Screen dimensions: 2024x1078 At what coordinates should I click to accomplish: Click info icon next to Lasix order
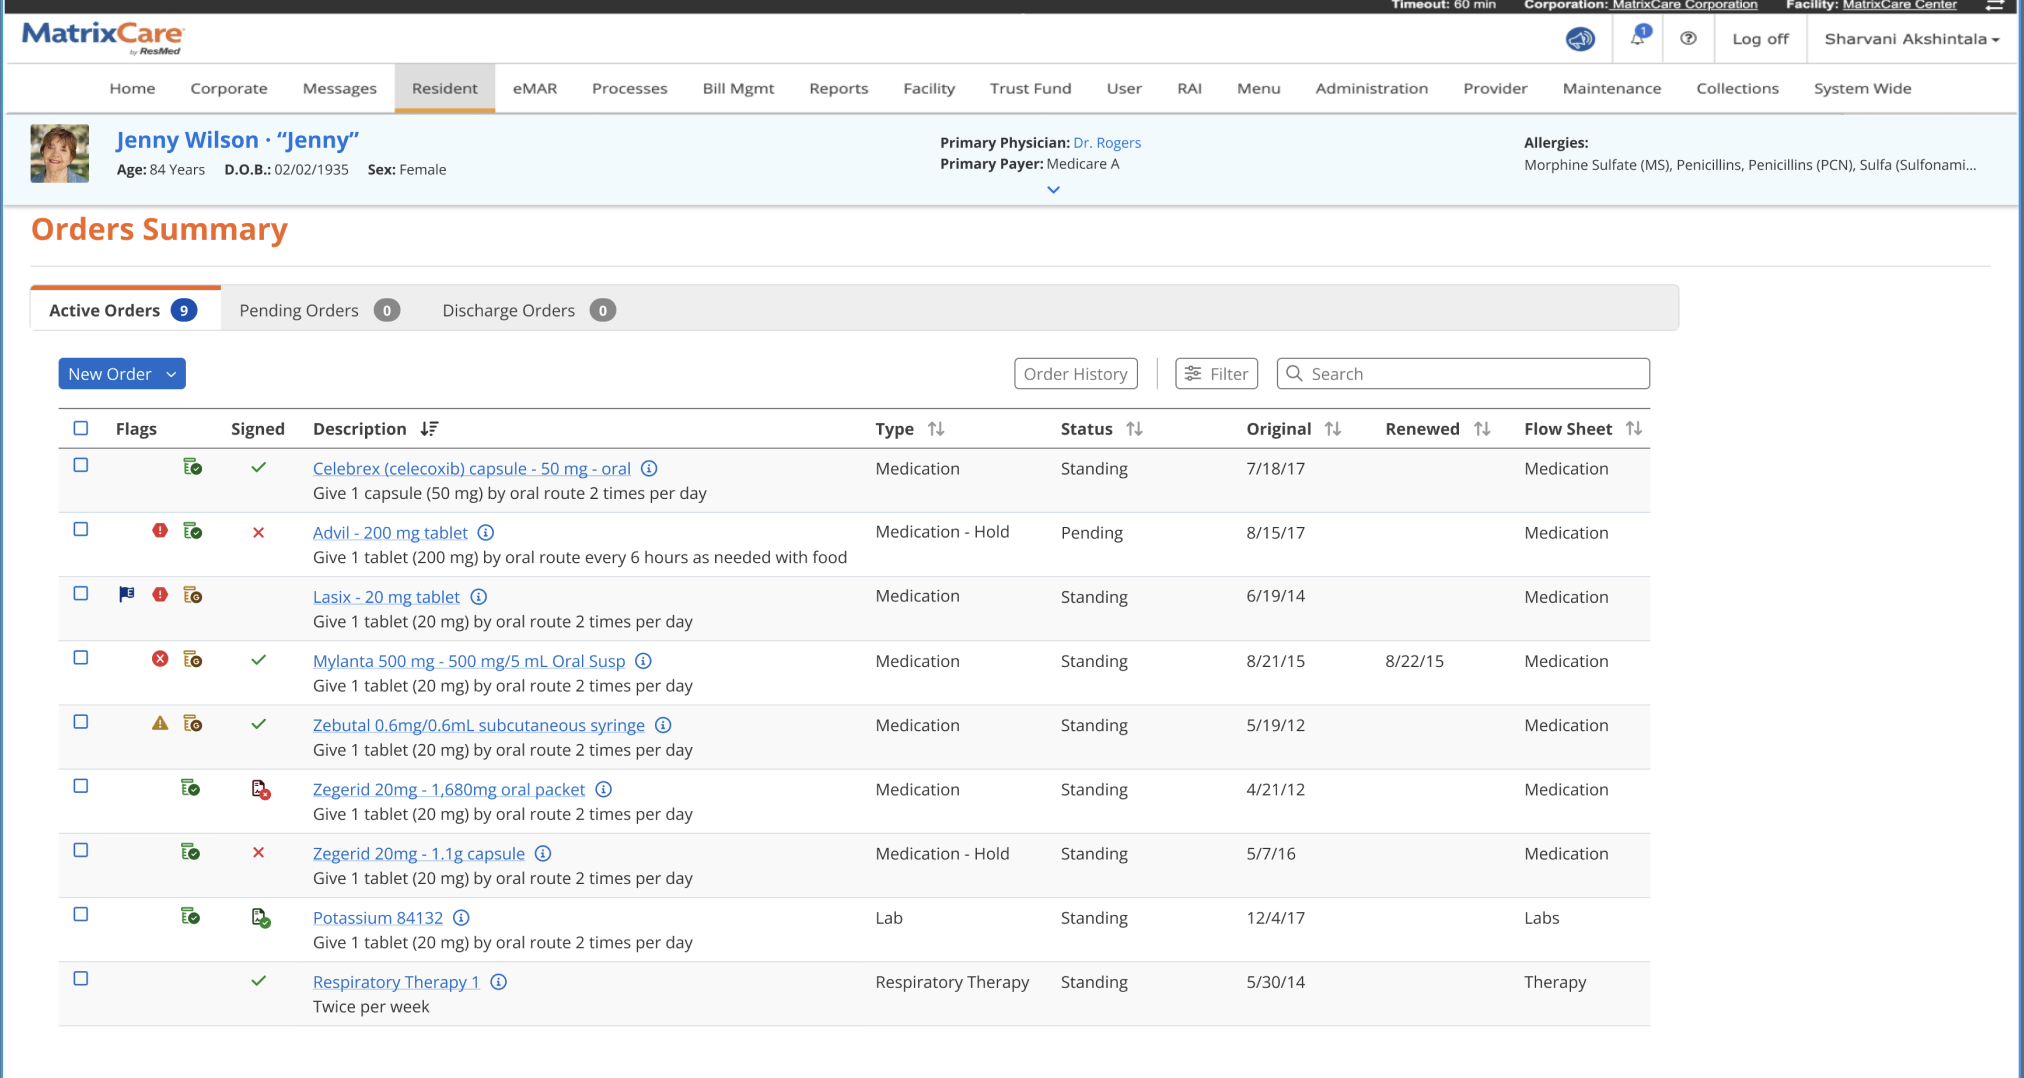[x=479, y=596]
